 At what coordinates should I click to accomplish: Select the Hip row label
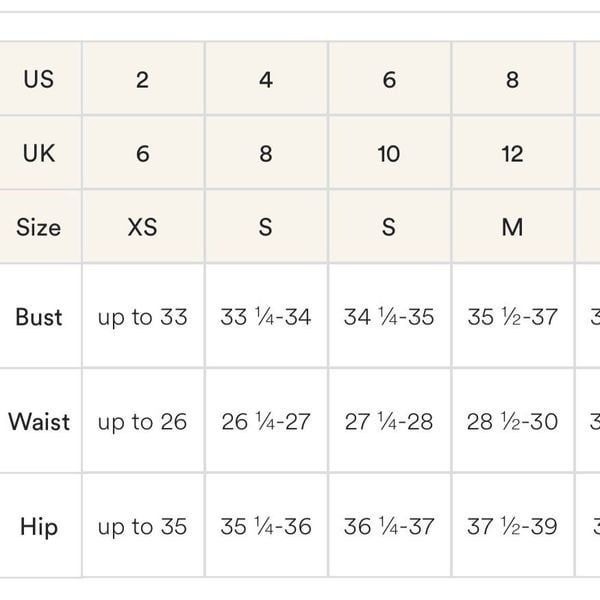tap(40, 525)
